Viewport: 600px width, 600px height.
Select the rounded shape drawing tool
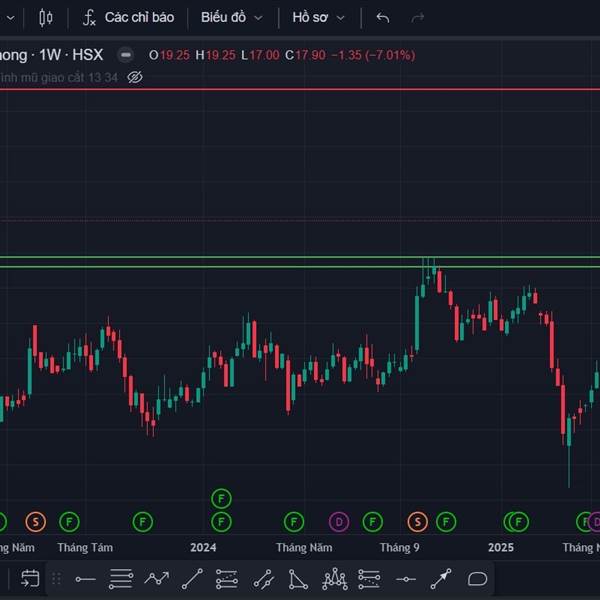(478, 578)
